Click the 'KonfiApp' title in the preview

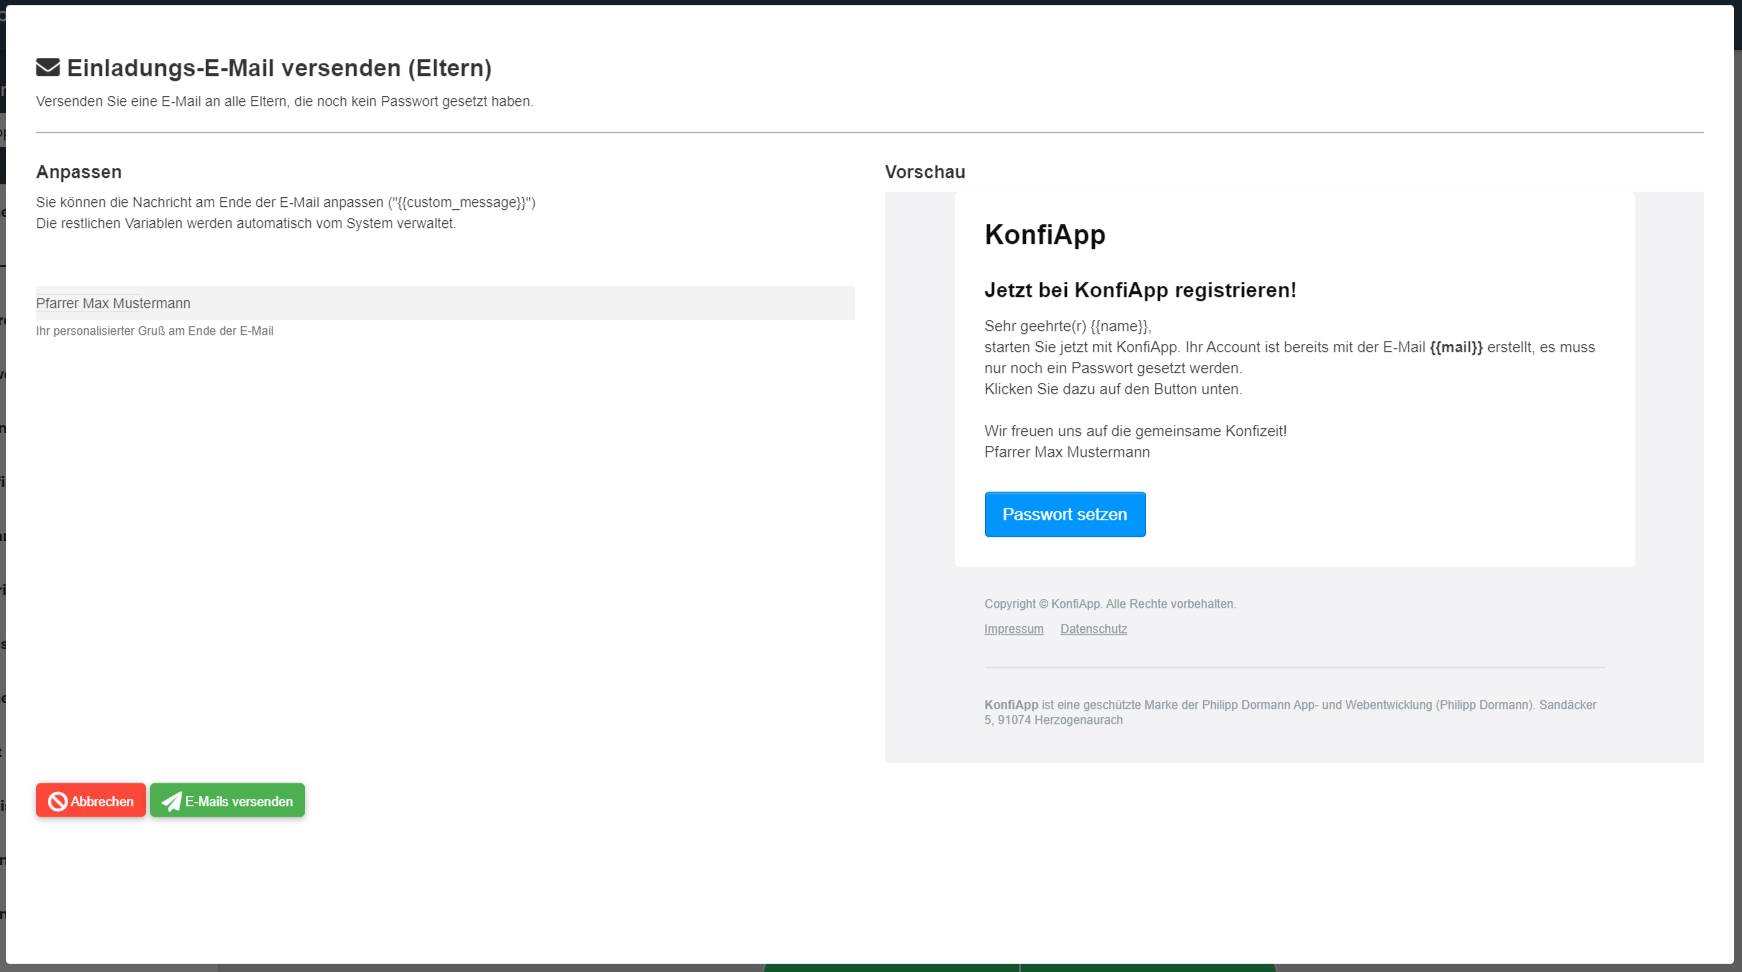click(x=1045, y=234)
